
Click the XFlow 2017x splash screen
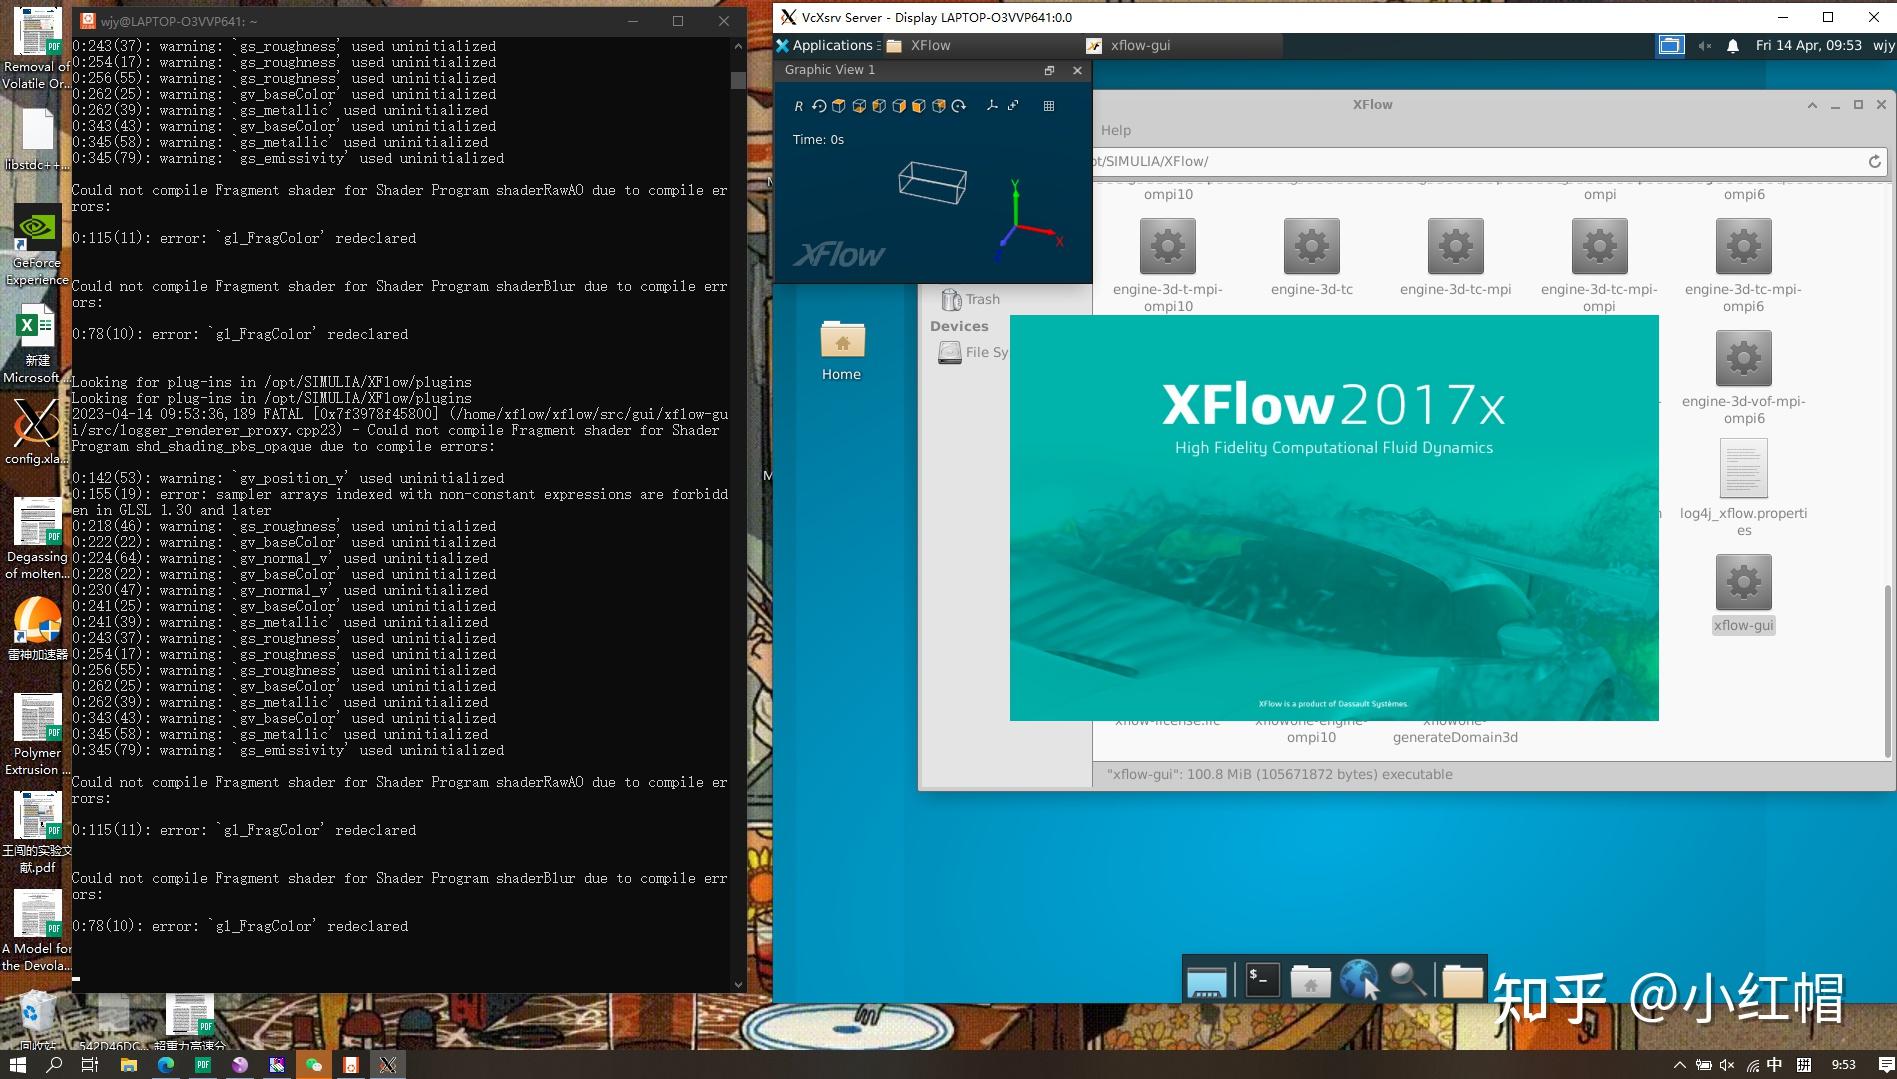tap(1334, 518)
